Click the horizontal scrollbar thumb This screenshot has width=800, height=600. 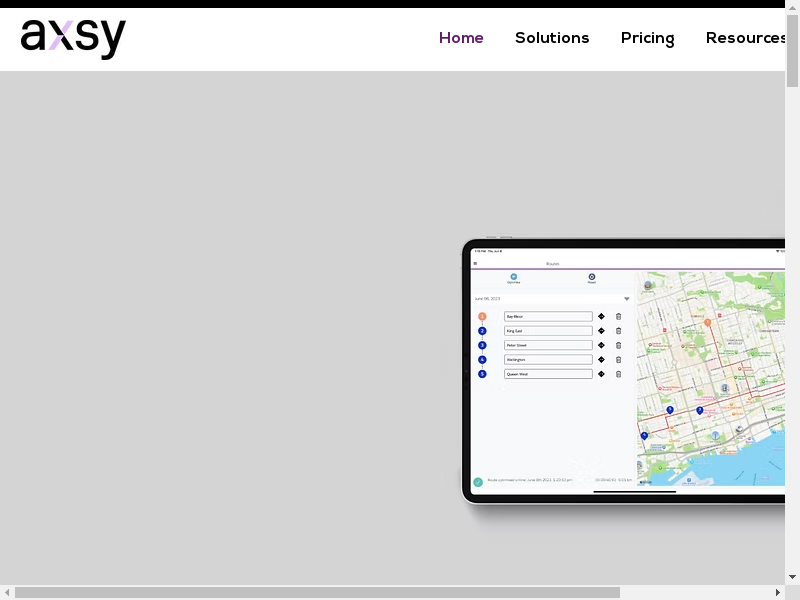pos(316,592)
